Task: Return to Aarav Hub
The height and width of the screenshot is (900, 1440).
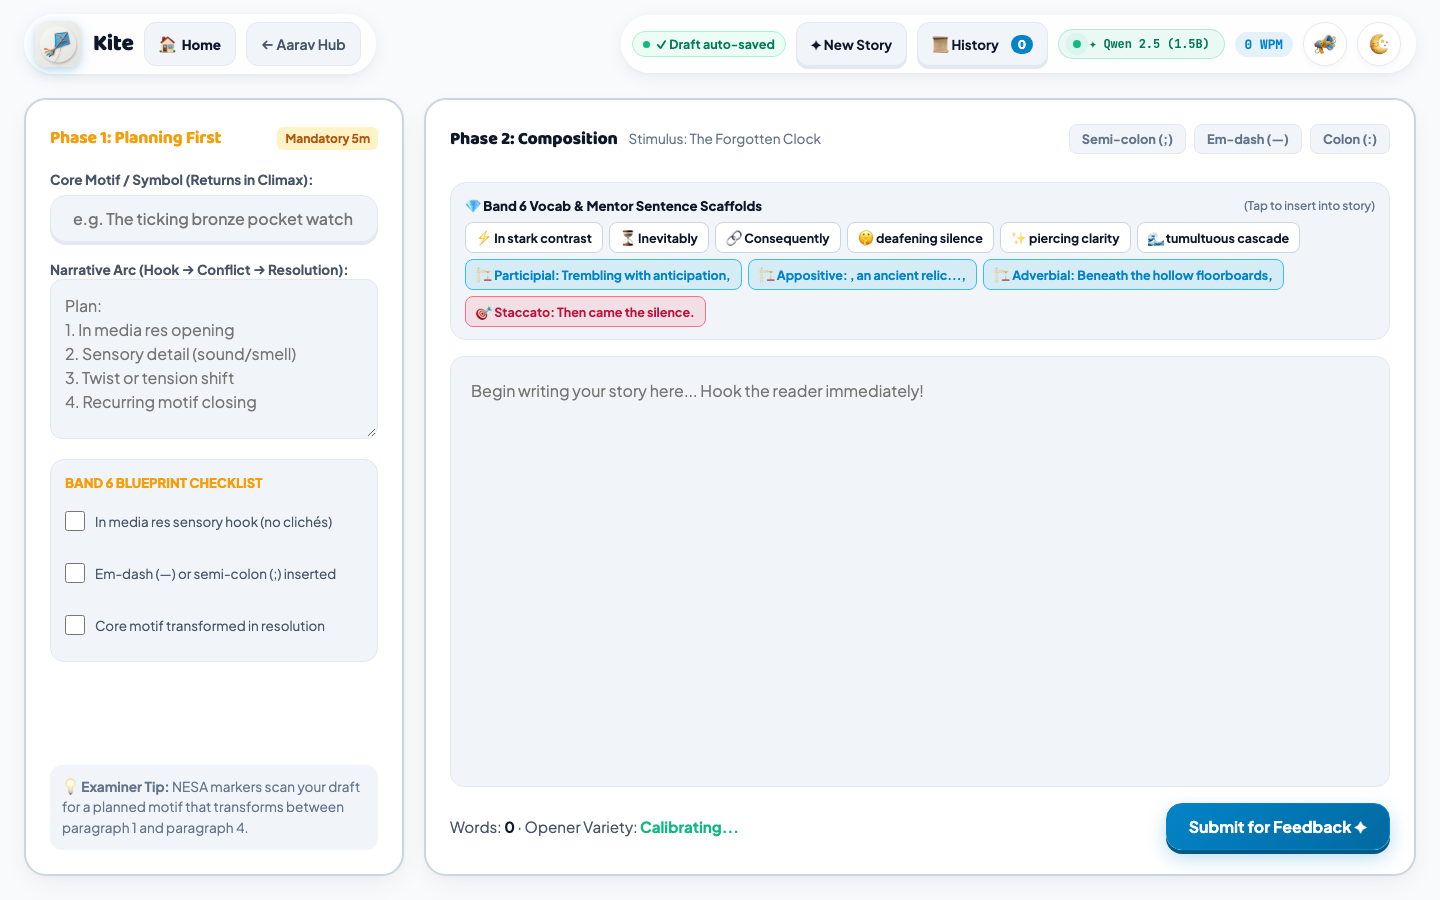Action: [x=303, y=45]
